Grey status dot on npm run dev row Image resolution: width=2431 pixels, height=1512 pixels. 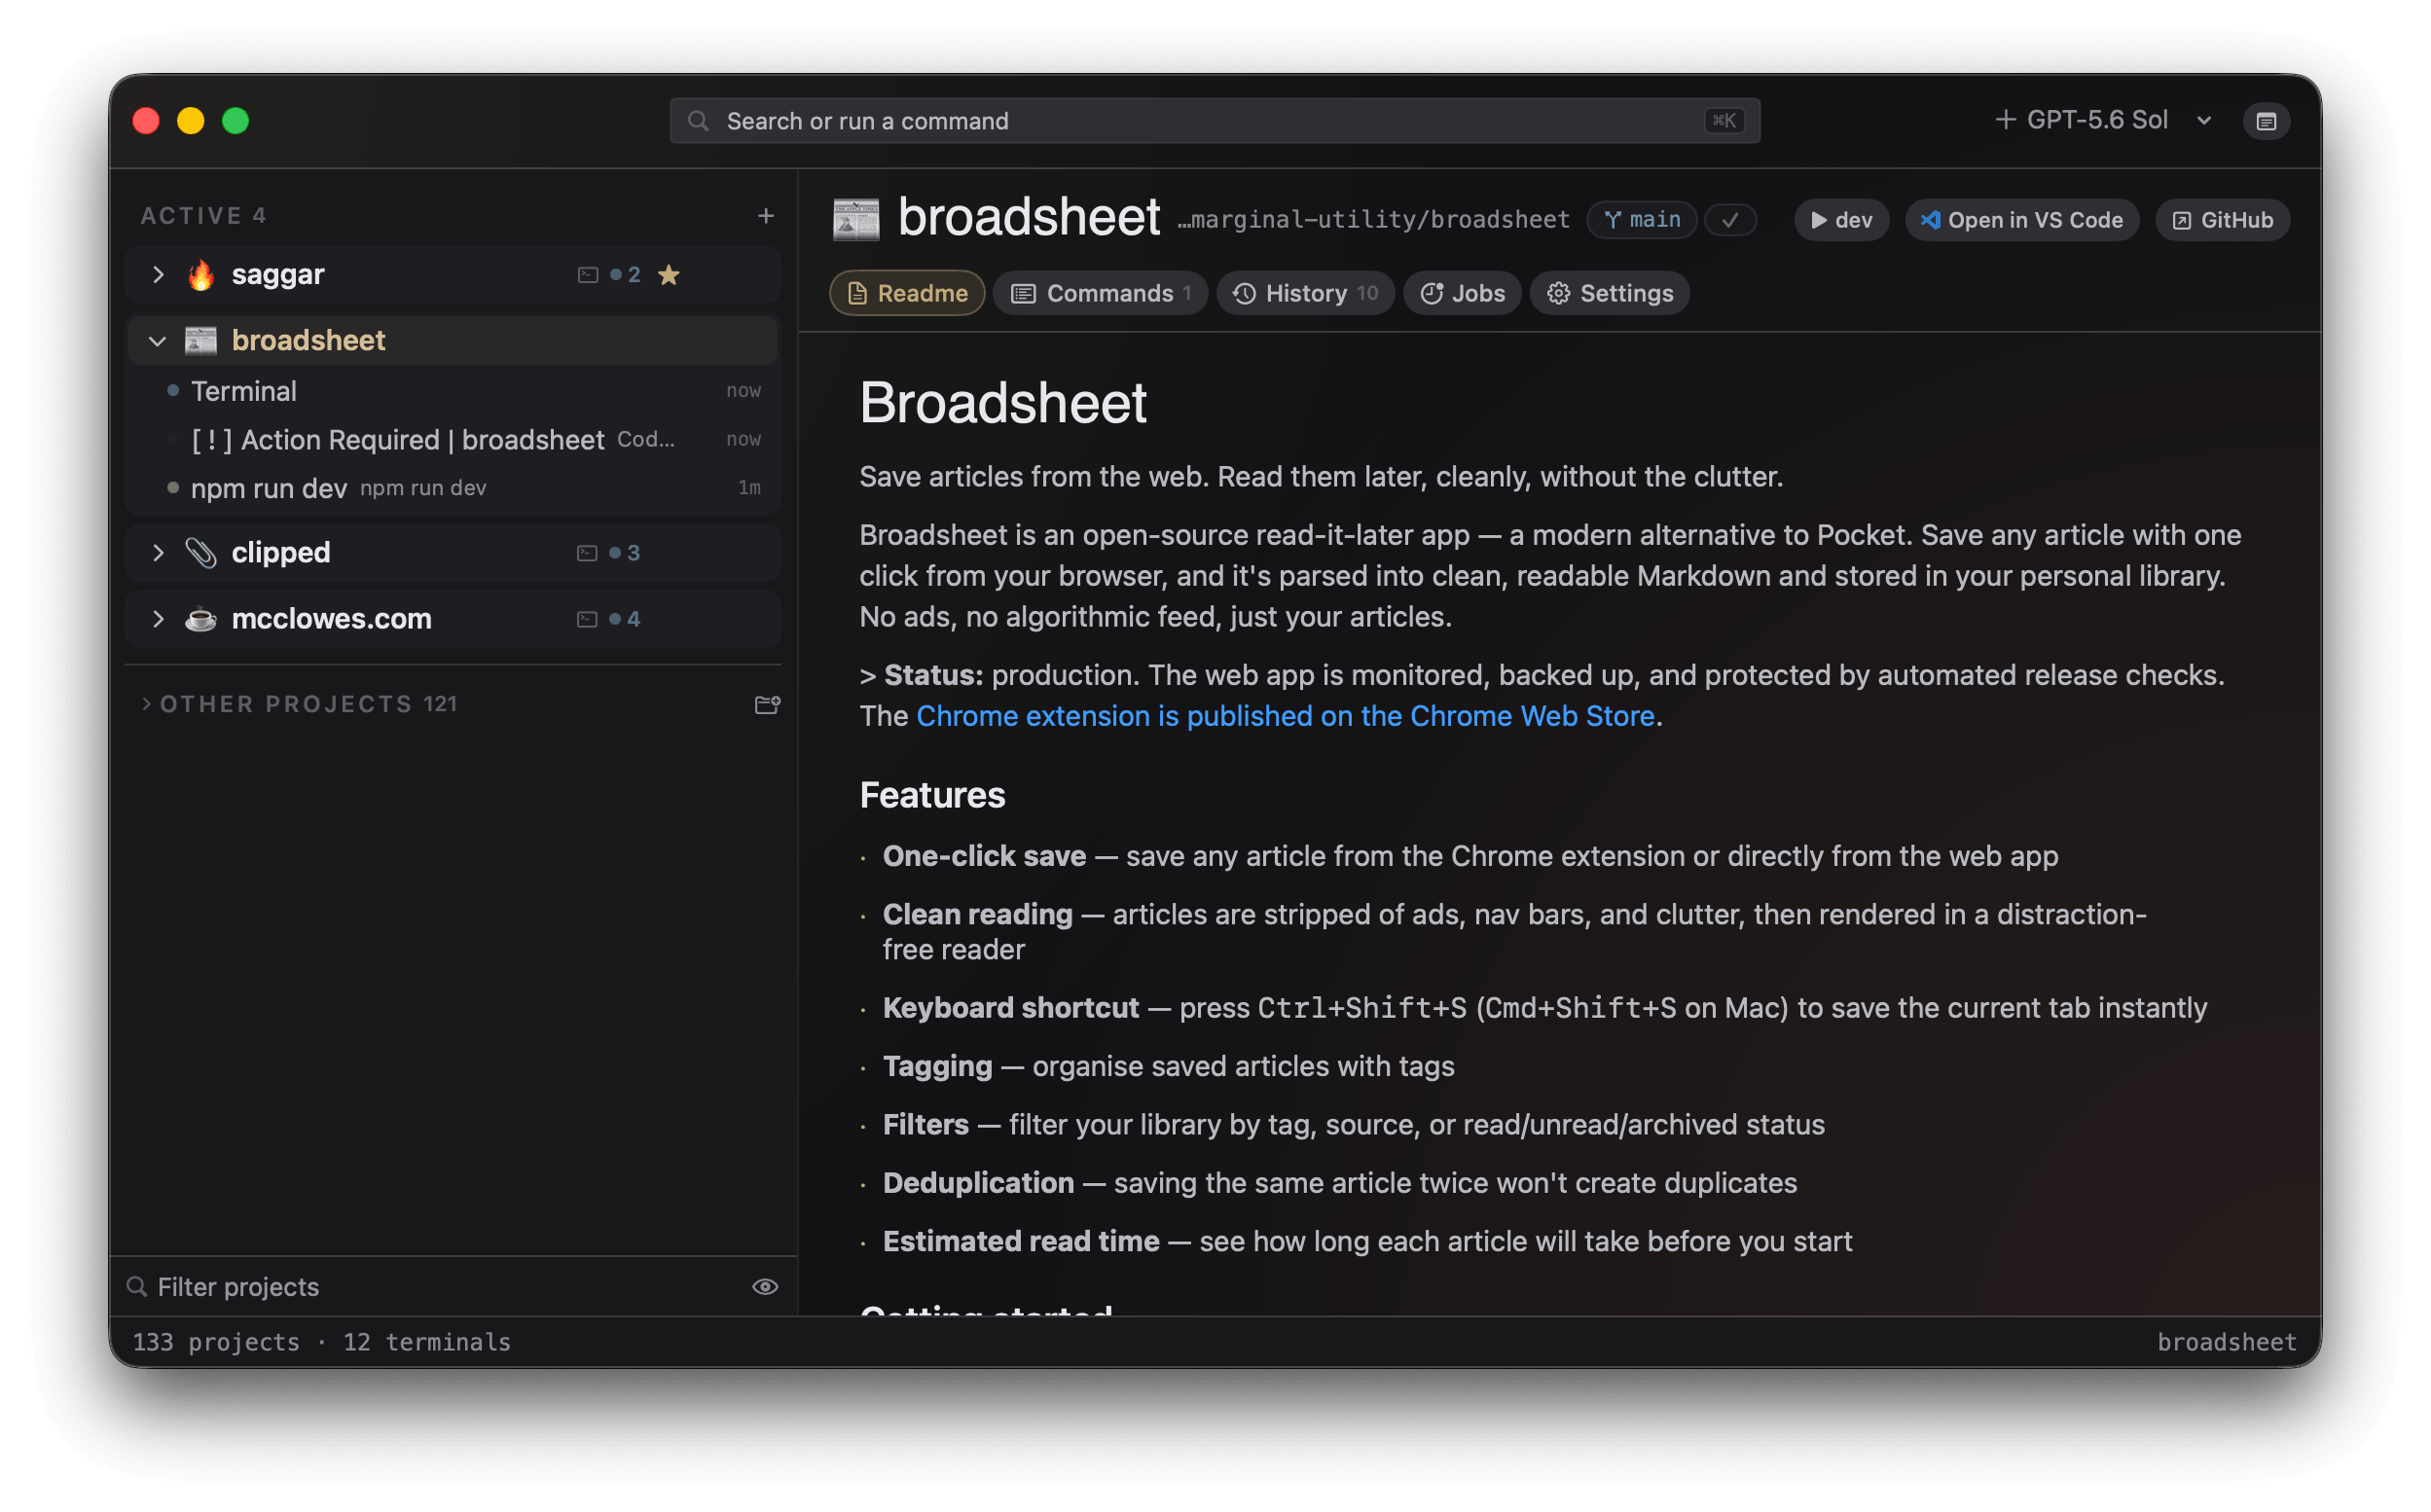[x=173, y=488]
